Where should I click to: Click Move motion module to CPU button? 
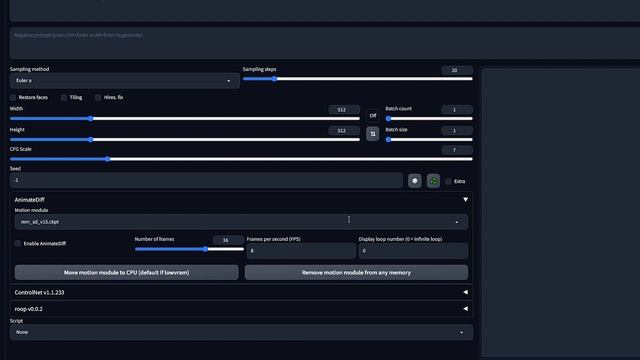(x=127, y=272)
